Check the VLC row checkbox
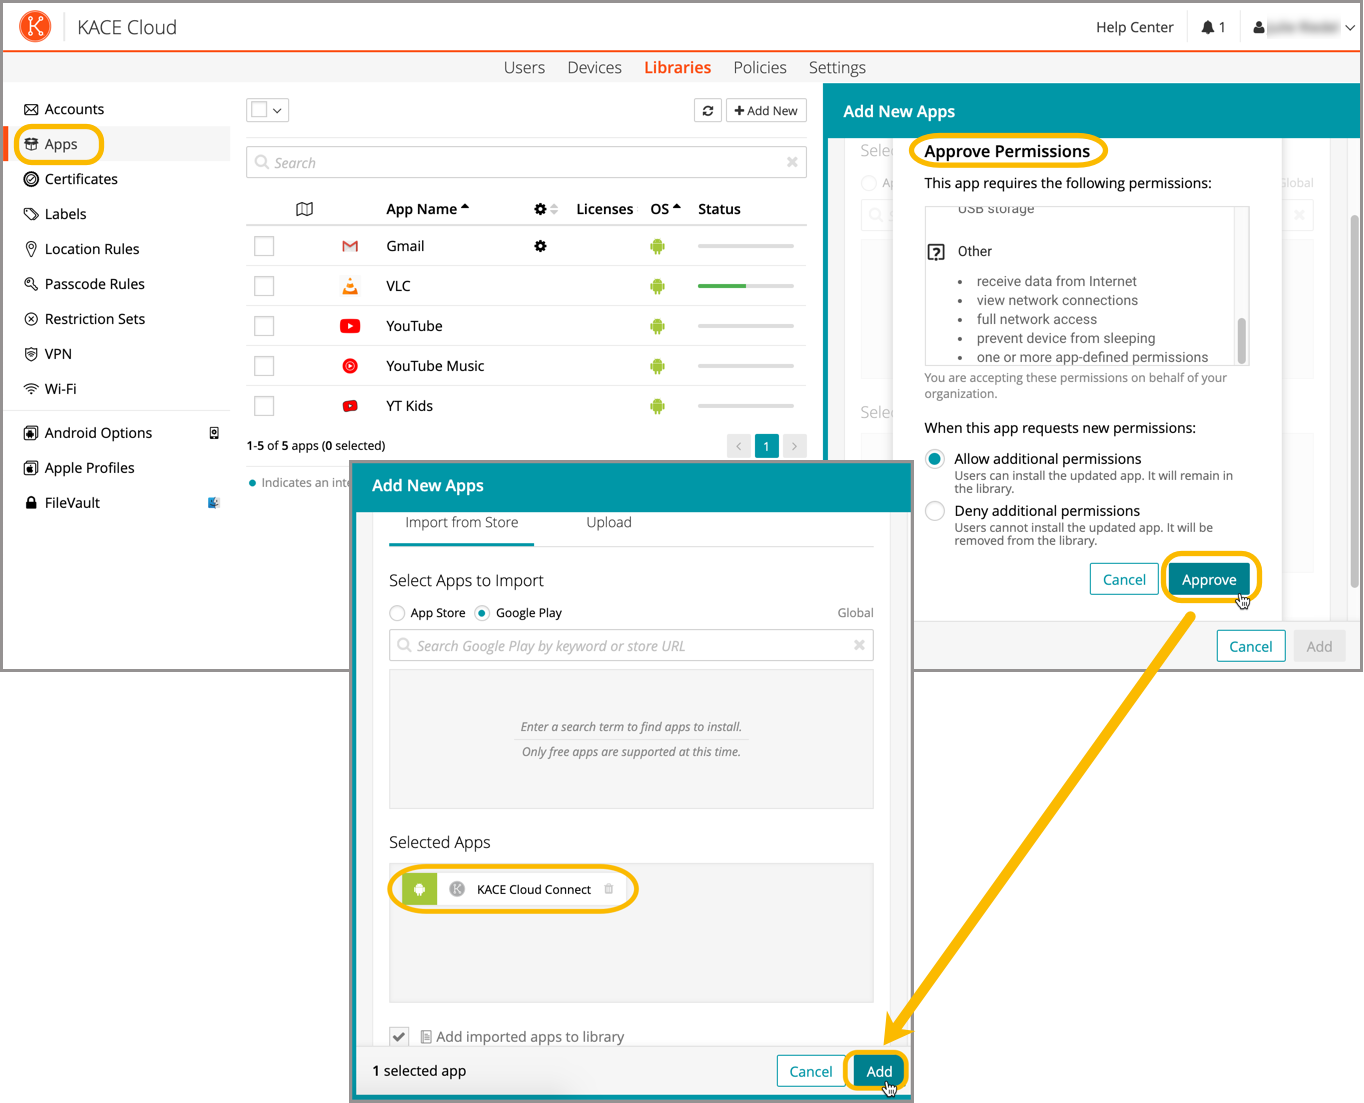1364x1103 pixels. click(264, 286)
